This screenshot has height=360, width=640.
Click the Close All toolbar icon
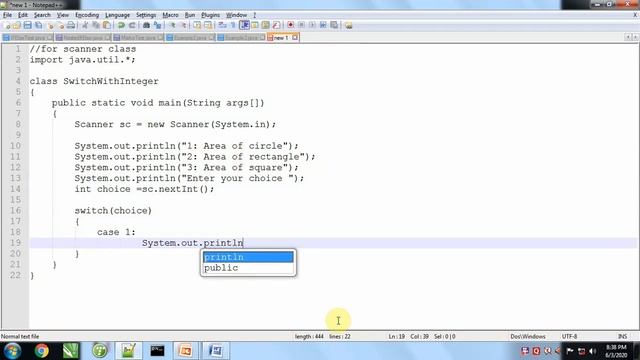(61, 25)
